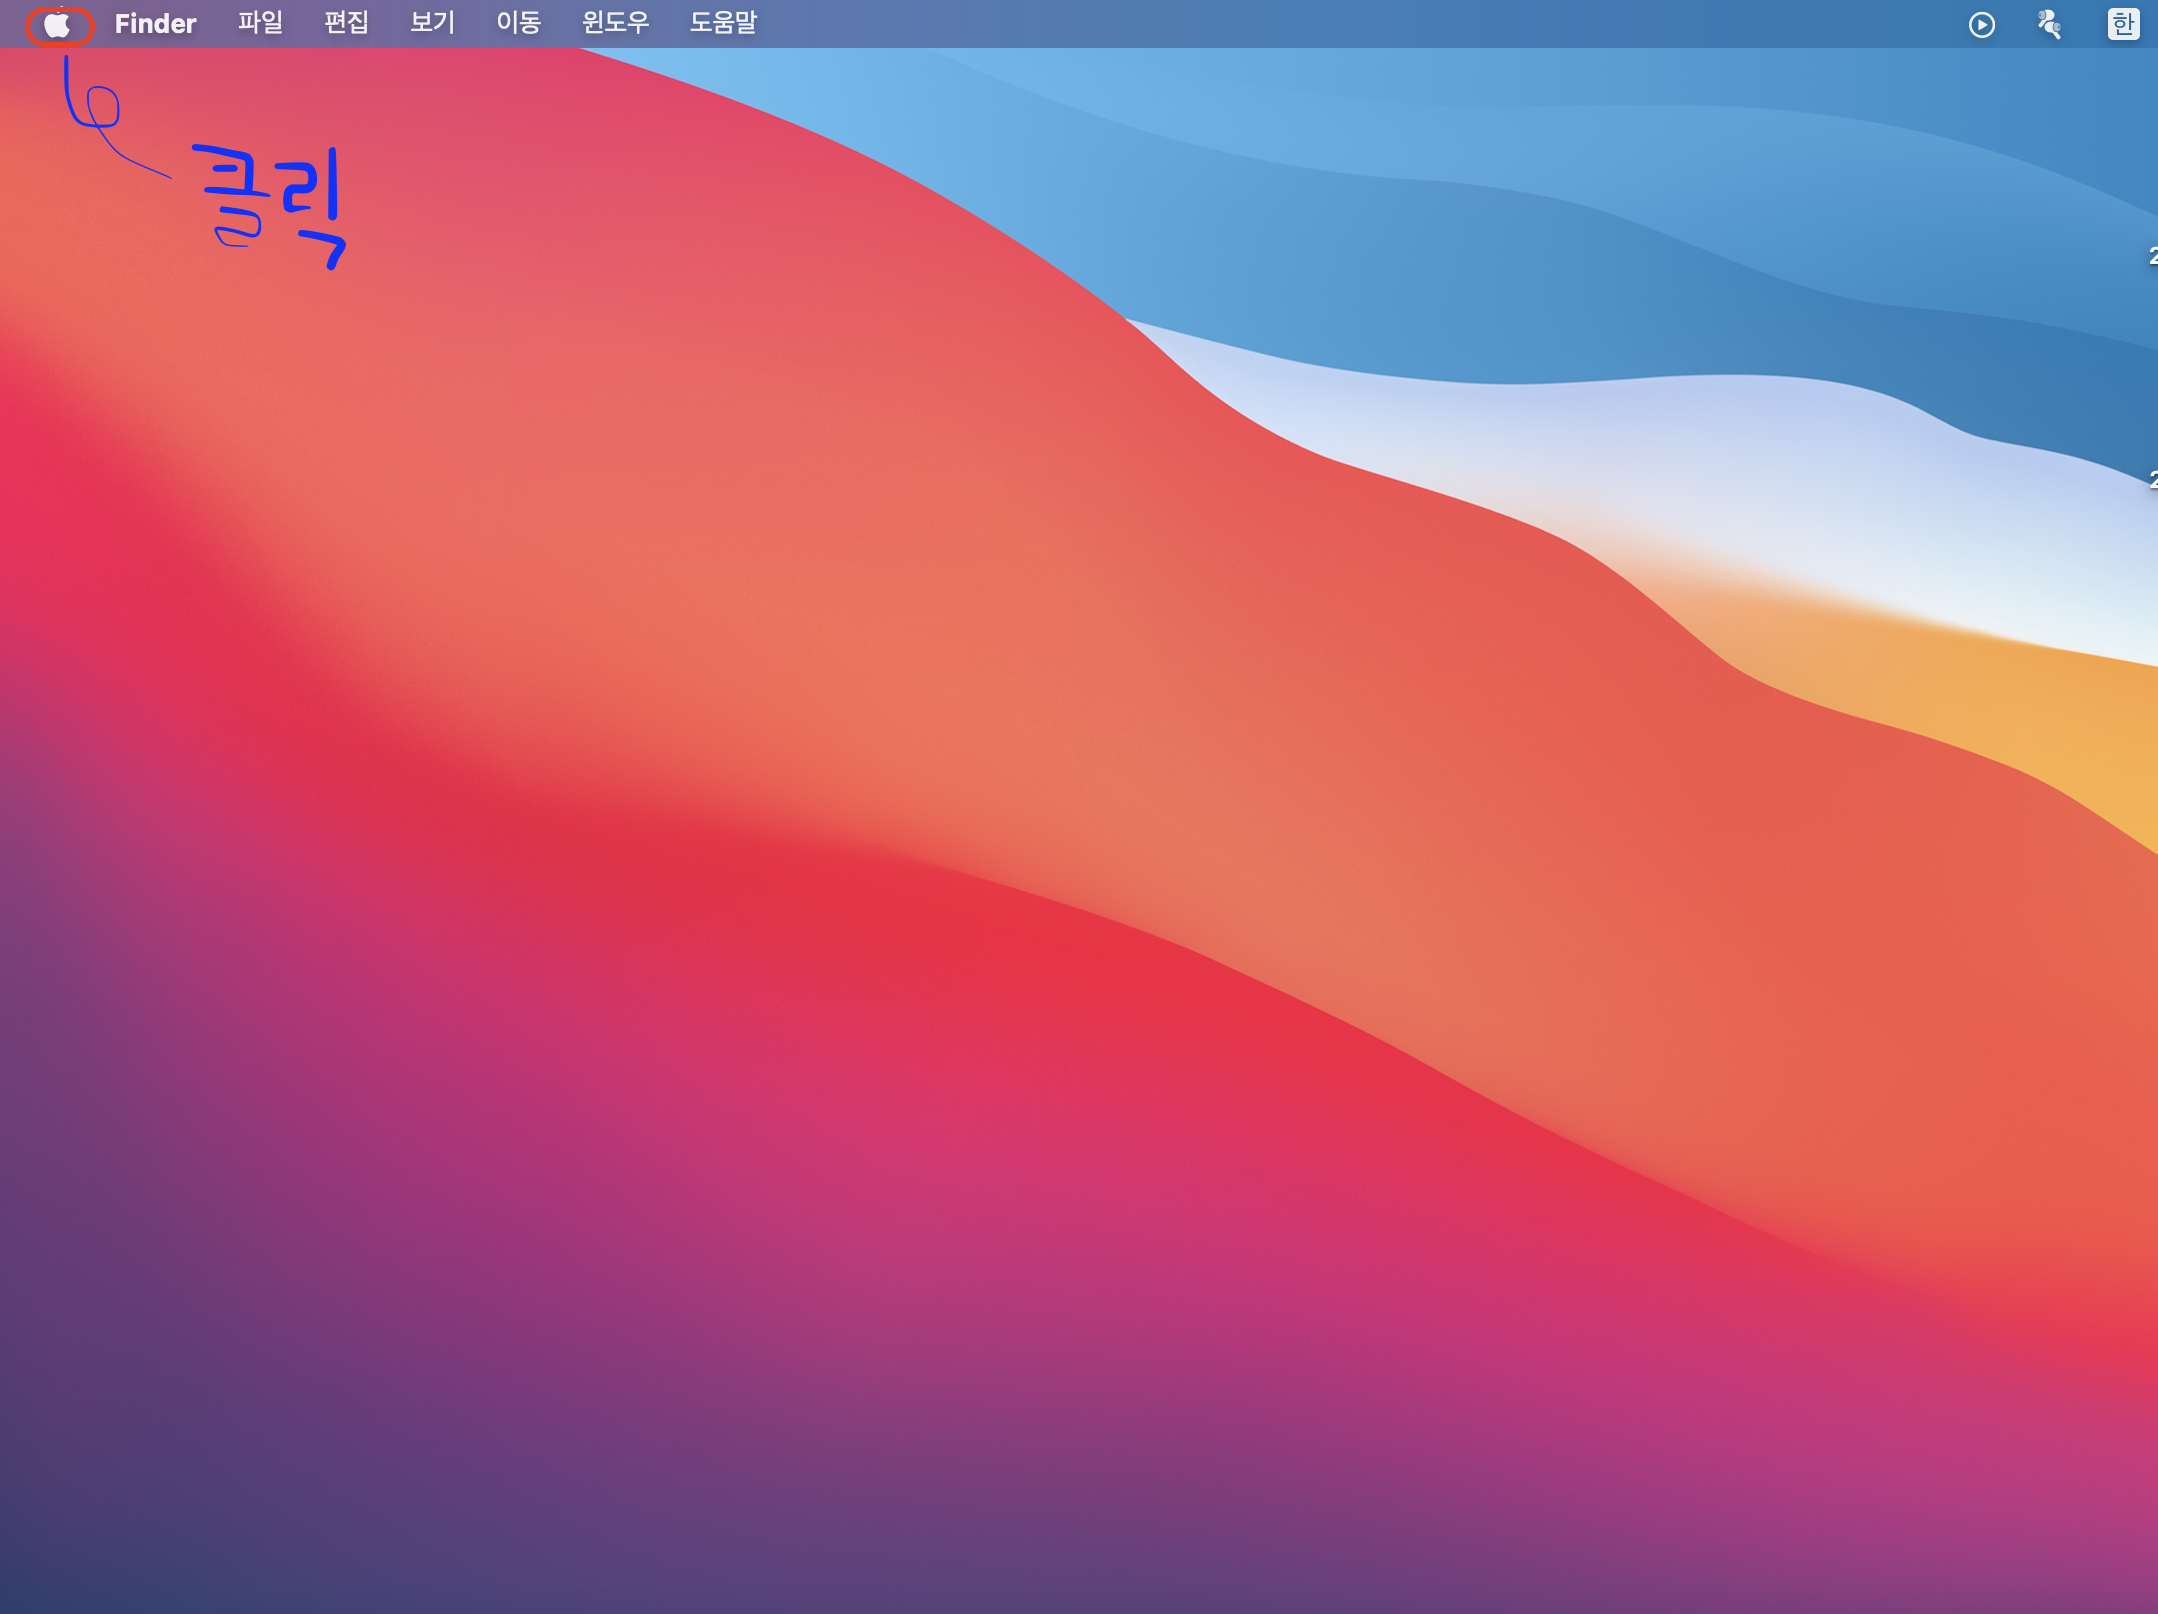Click the yellow-orange wallpaper patch at right
This screenshot has height=1614, width=2158.
(2080, 720)
